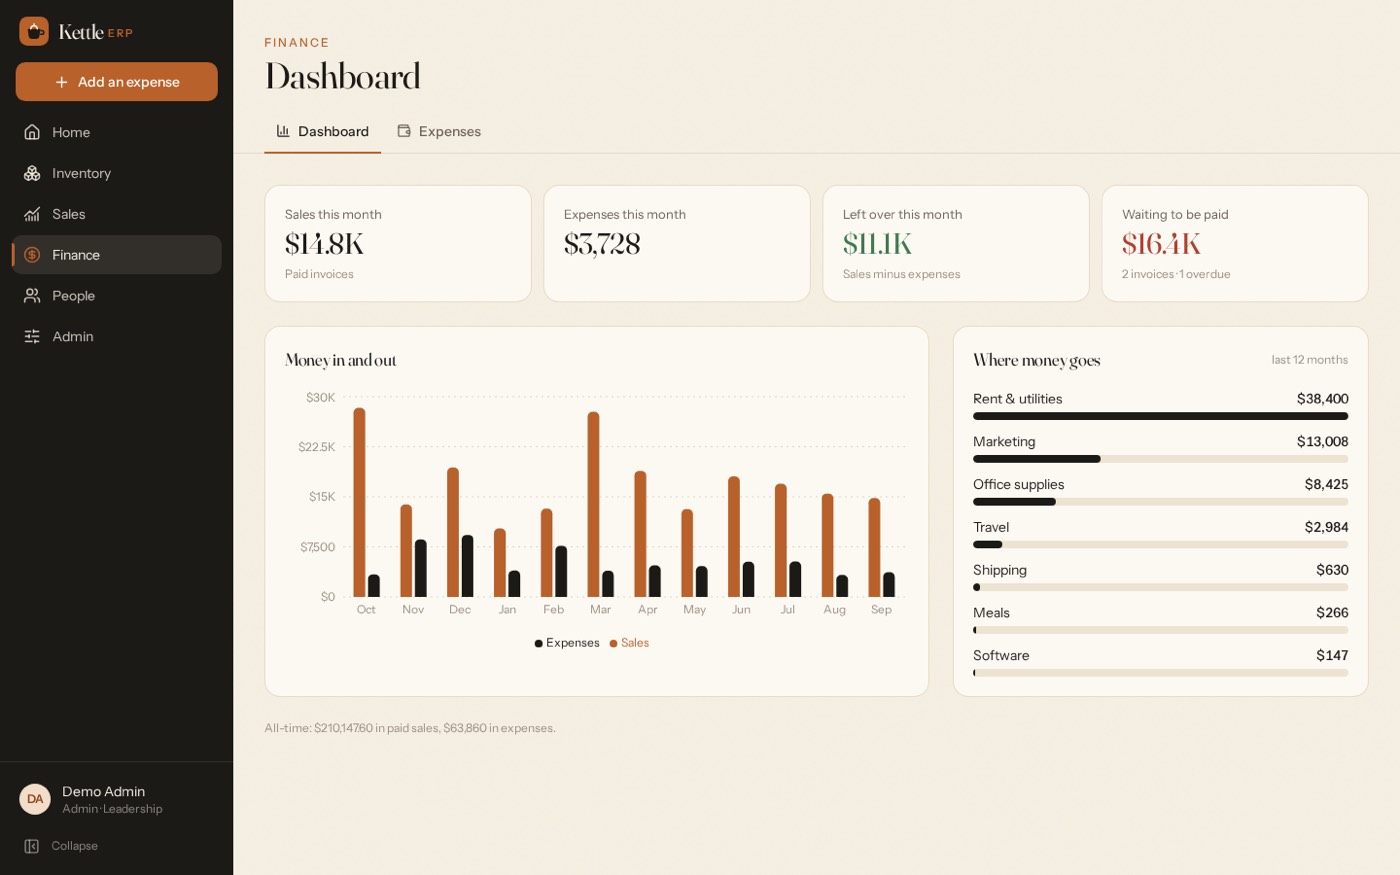Click the Sales chart icon in the sidebar

(x=32, y=214)
